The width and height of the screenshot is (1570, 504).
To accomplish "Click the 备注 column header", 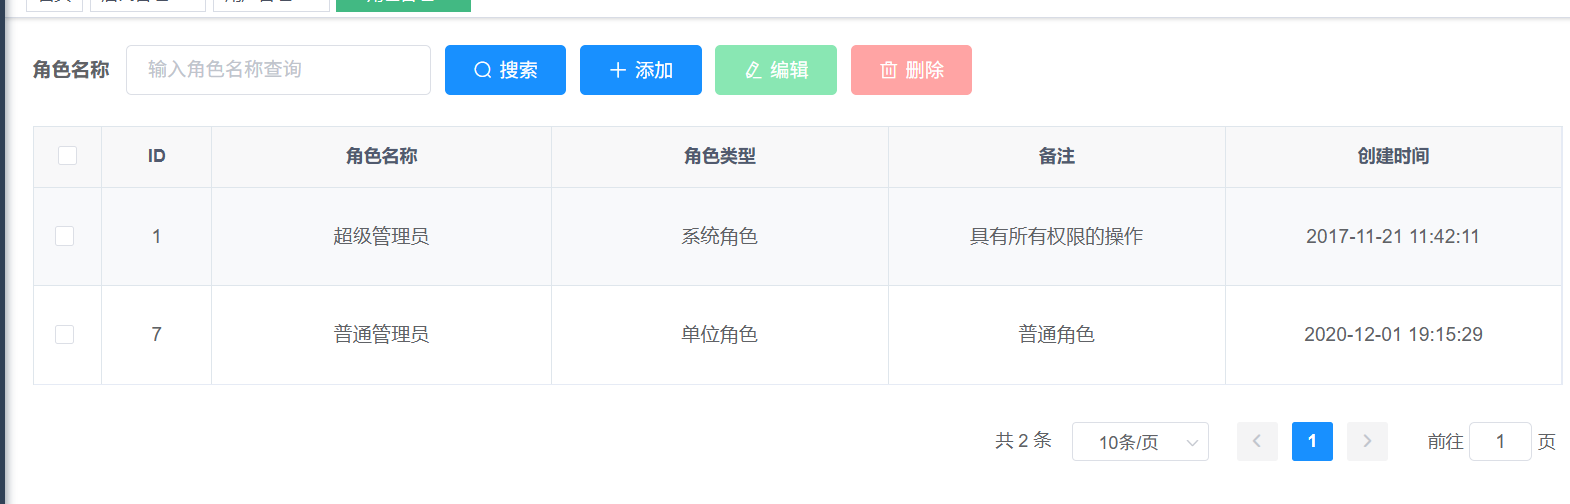I will tap(1057, 156).
